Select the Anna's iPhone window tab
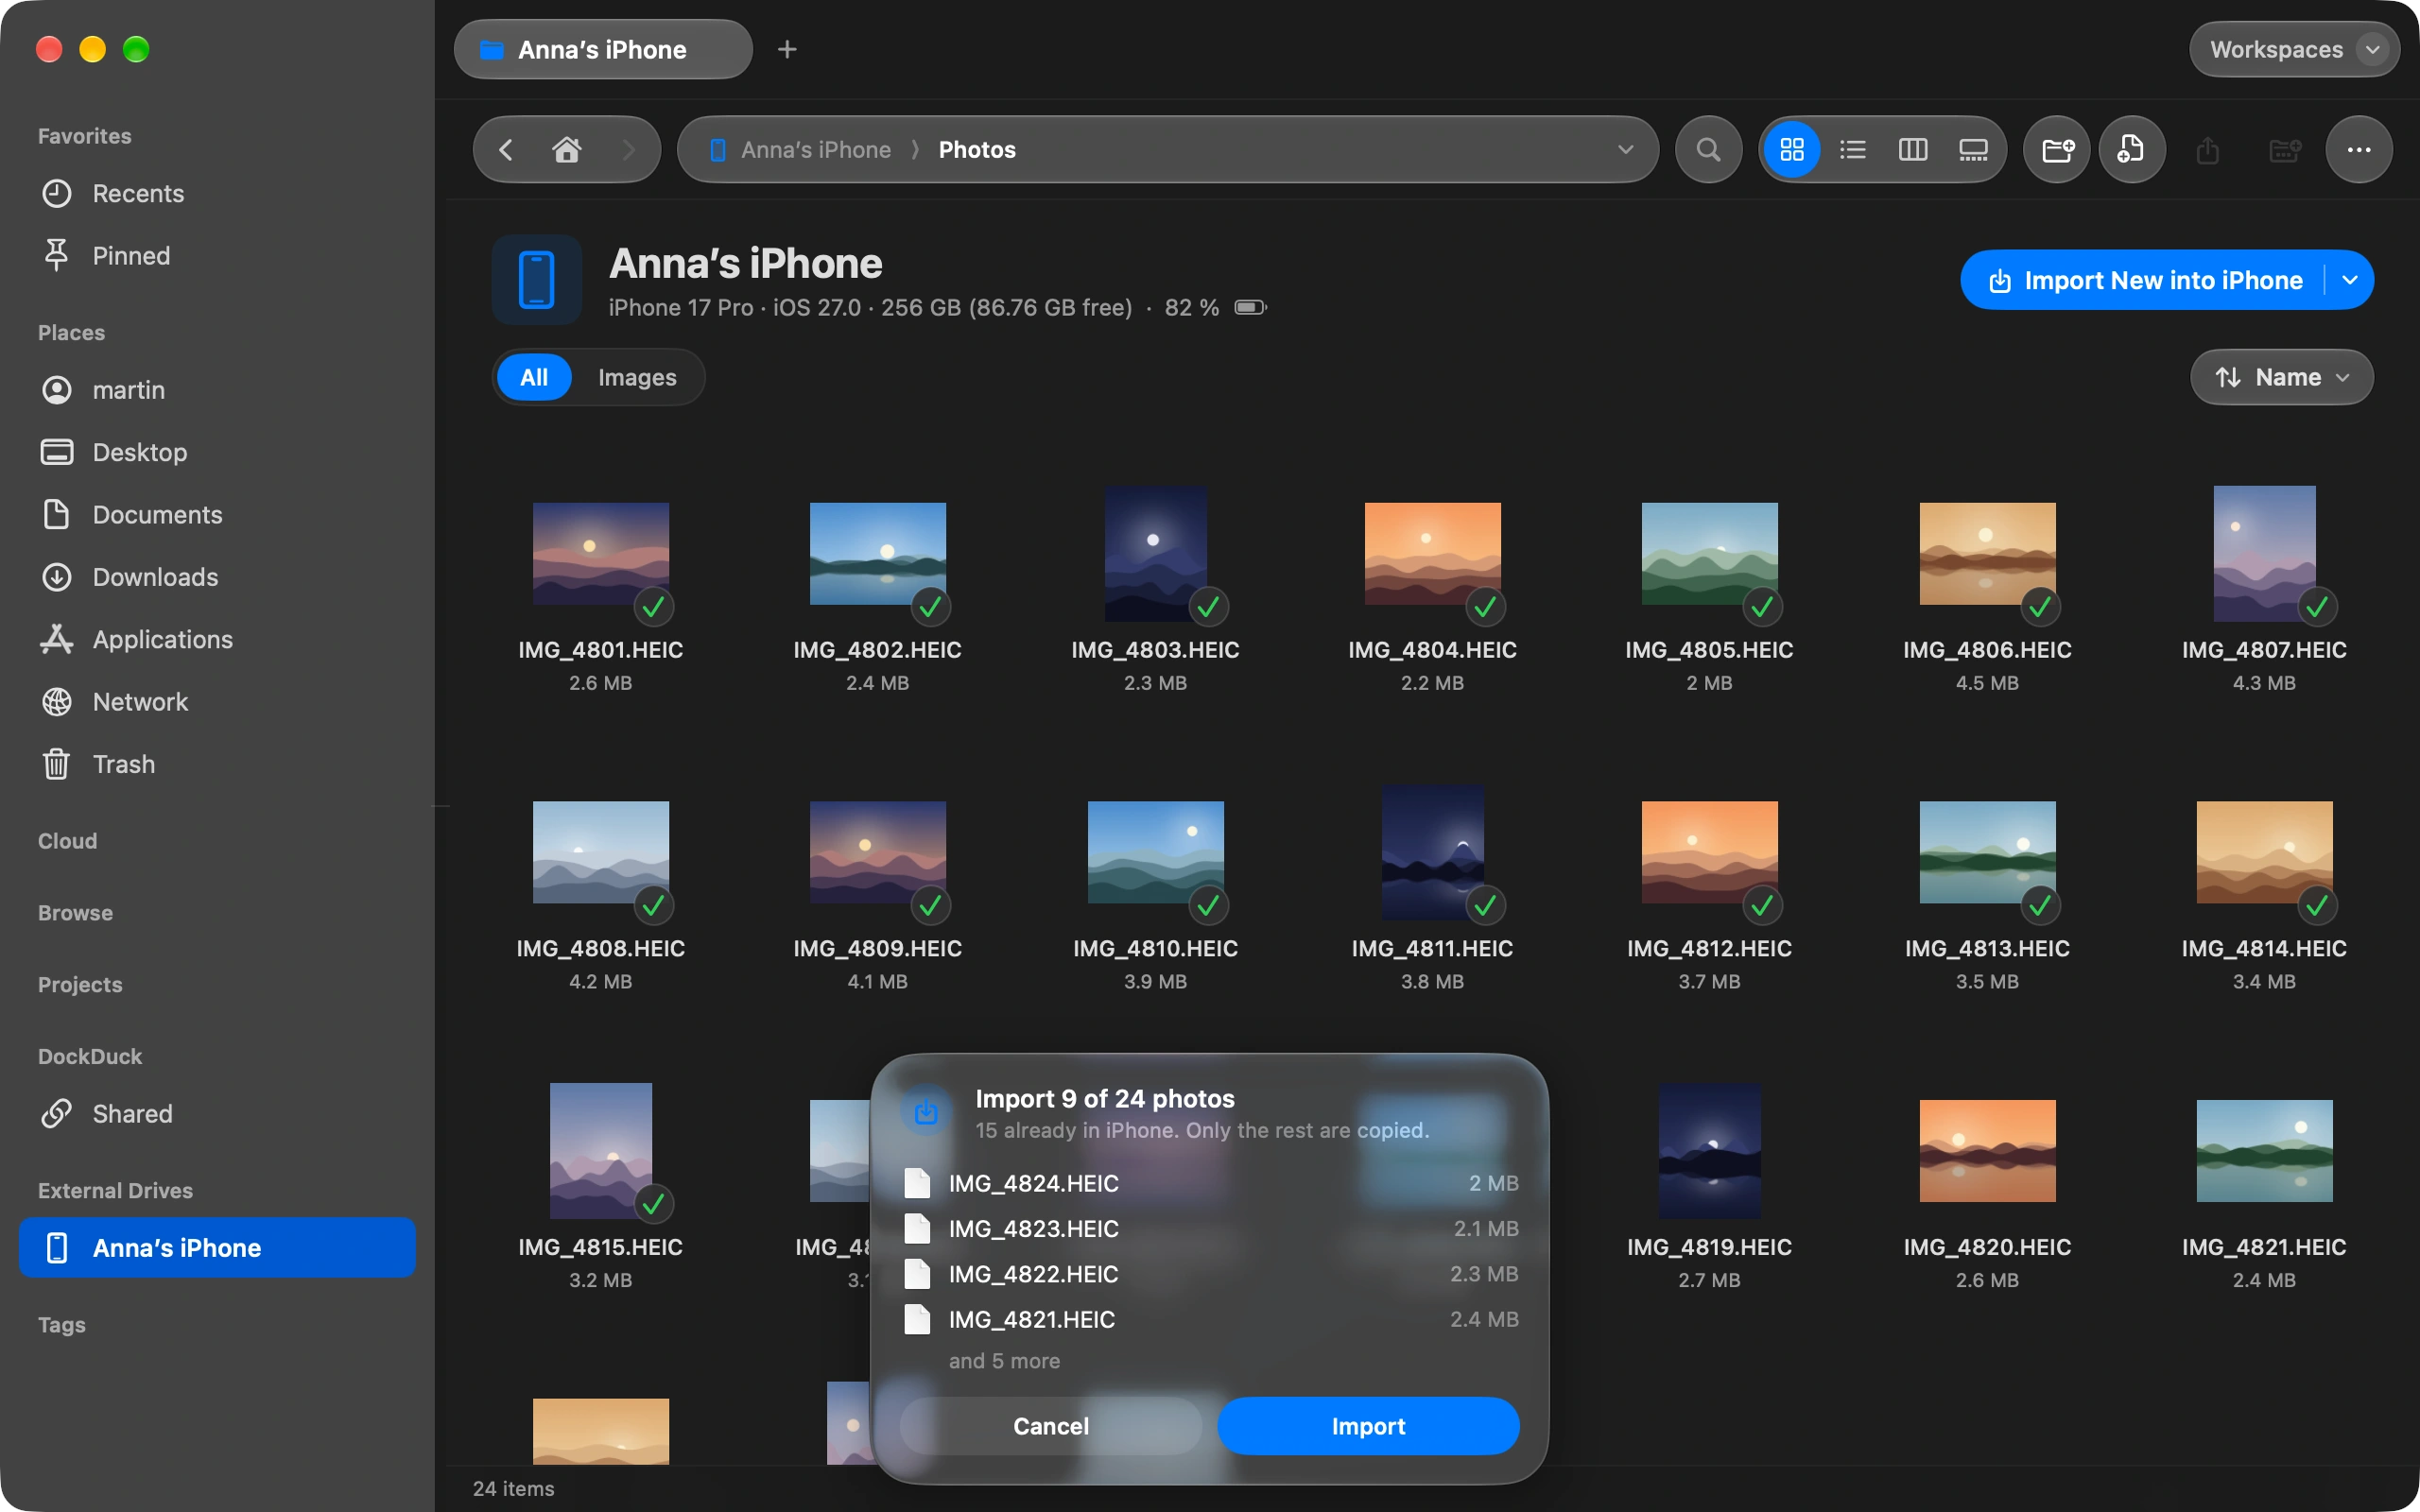The width and height of the screenshot is (2420, 1512). 602,49
